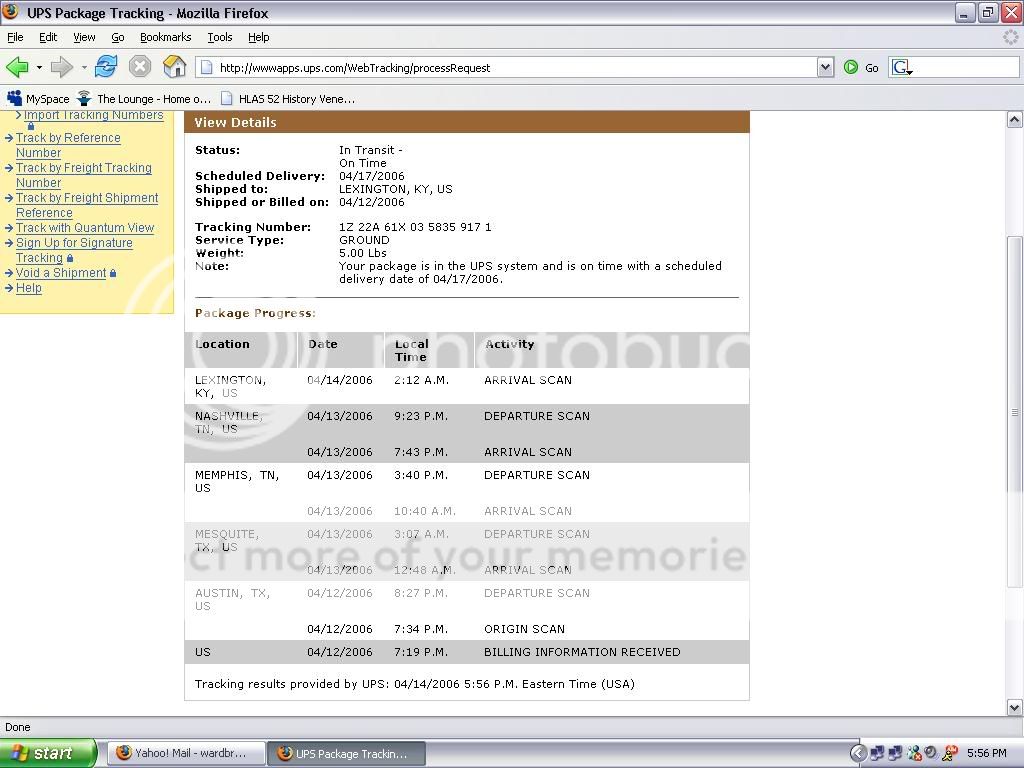Click Track with Quantum View link
The width and height of the screenshot is (1024, 768).
85,228
